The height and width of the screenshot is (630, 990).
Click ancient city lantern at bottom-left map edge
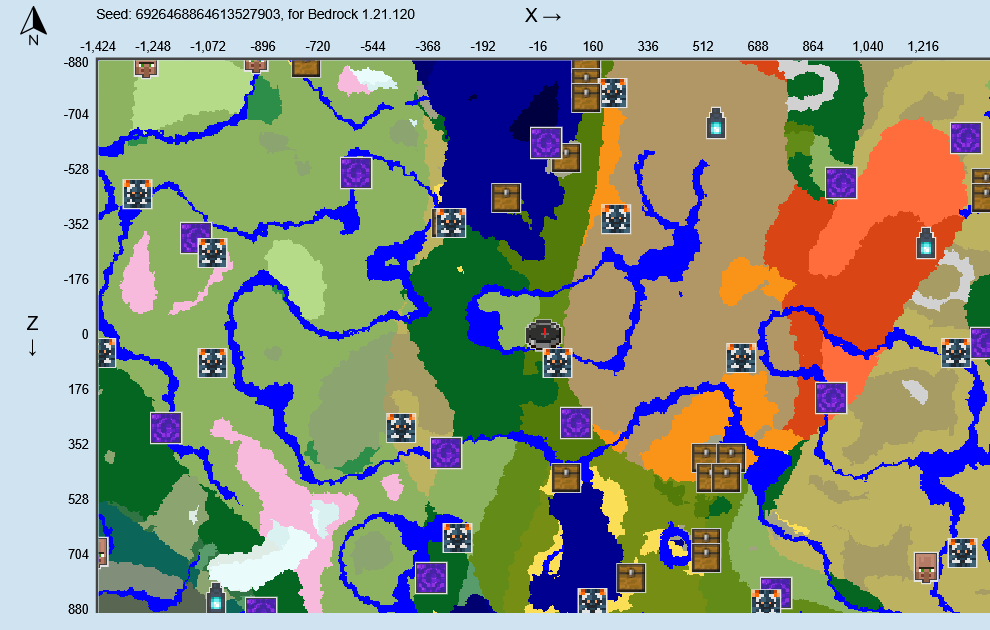coord(216,597)
